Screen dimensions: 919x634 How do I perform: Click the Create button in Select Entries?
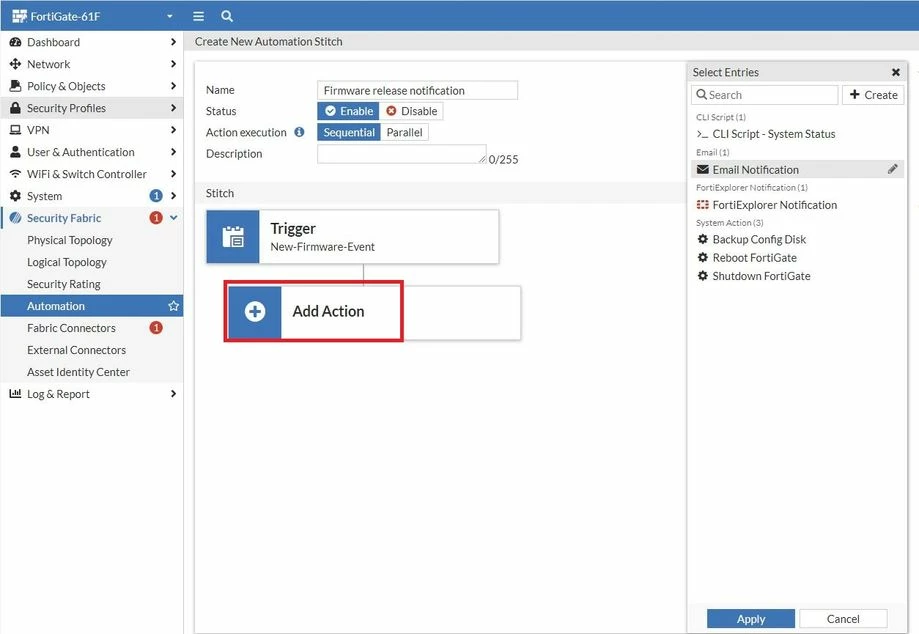pyautogui.click(x=873, y=95)
